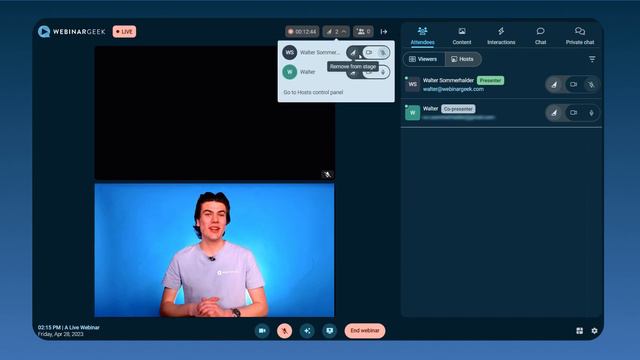
Task: Click muted mic indicator on black tile
Action: (x=327, y=174)
